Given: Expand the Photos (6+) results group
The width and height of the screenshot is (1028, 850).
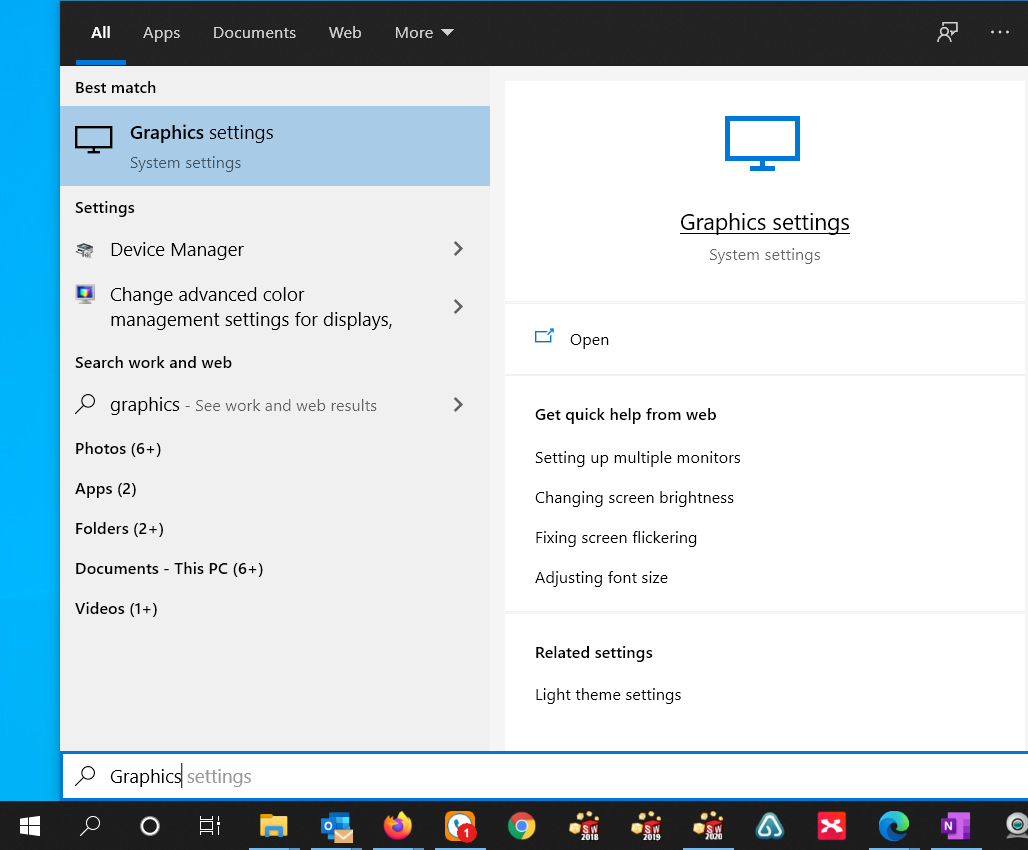Looking at the screenshot, I should point(118,448).
